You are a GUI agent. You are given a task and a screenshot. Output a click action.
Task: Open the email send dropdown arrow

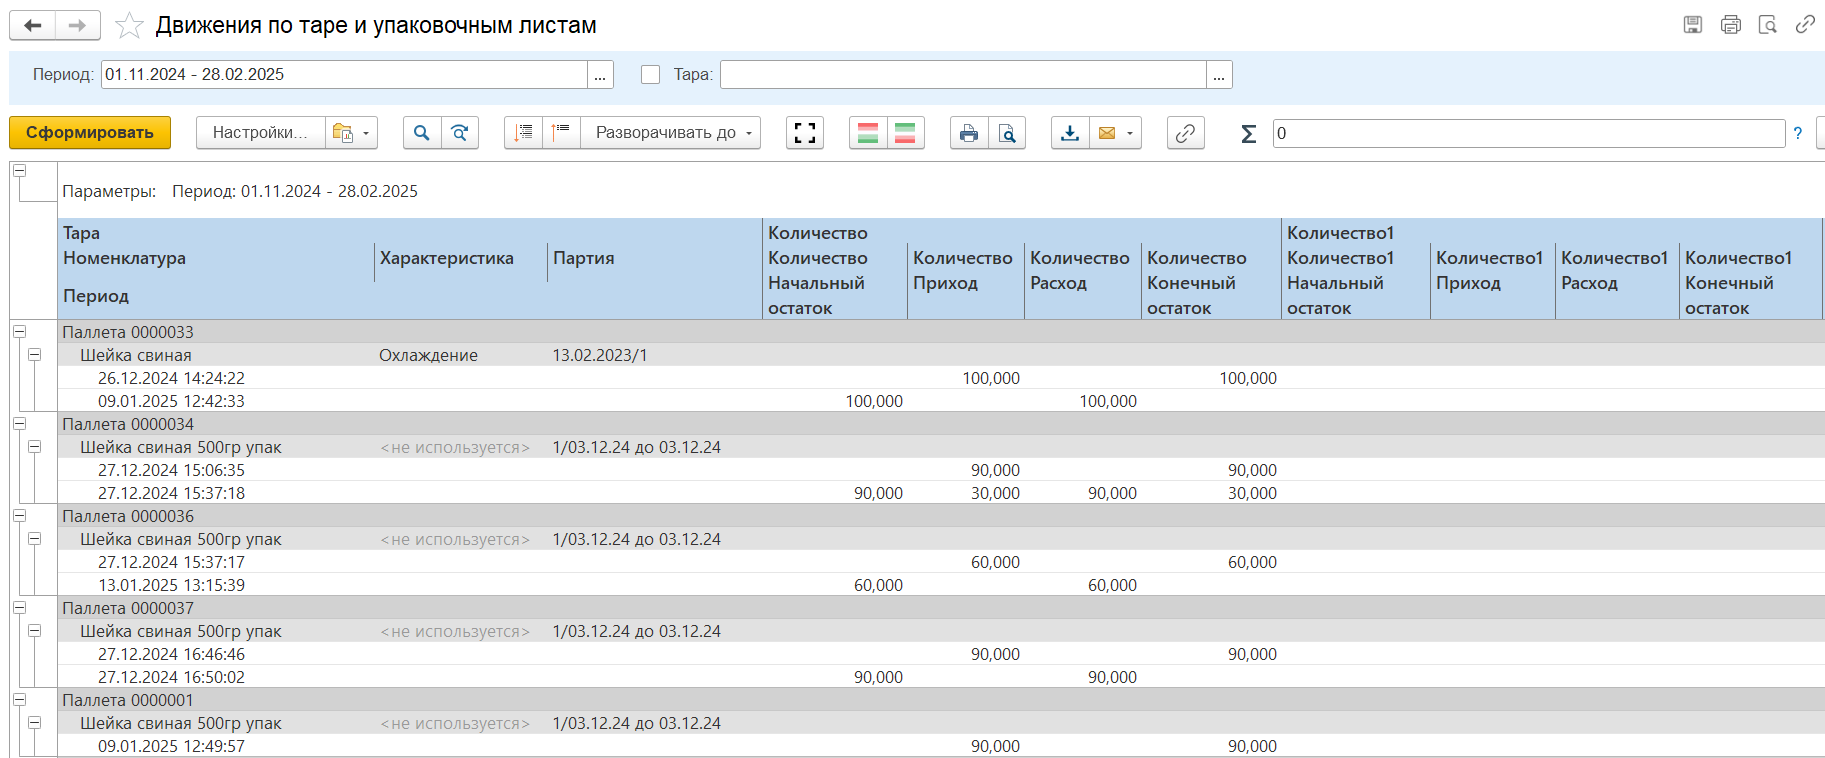[1130, 133]
